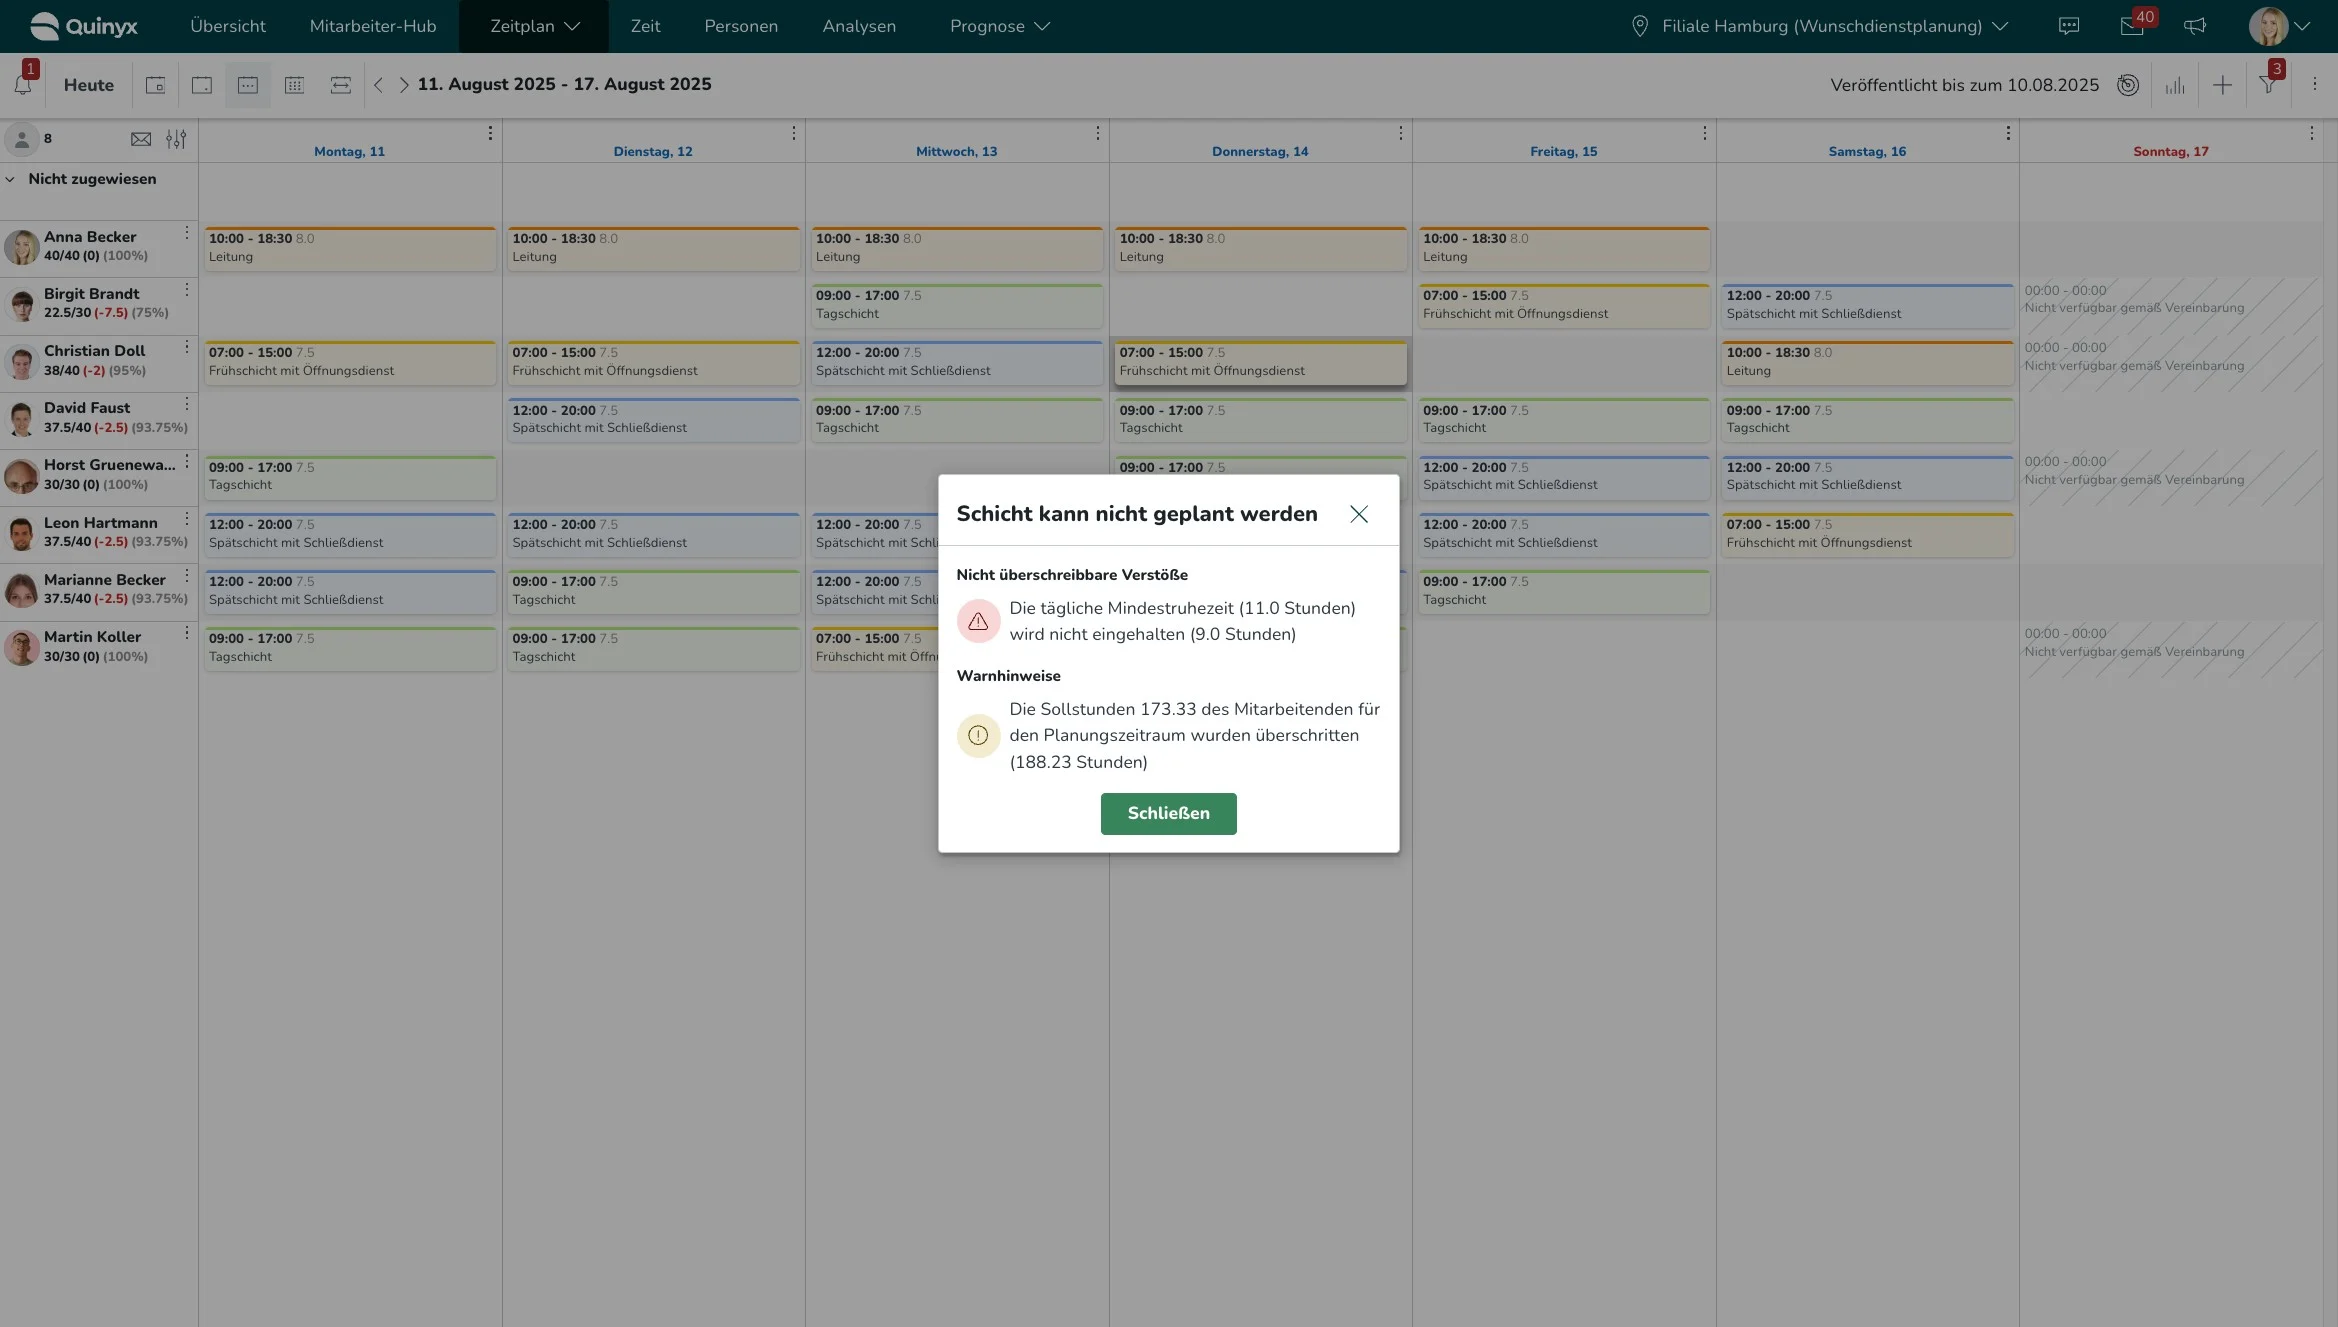Click the send message envelope icon
2338x1327 pixels.
tap(141, 139)
